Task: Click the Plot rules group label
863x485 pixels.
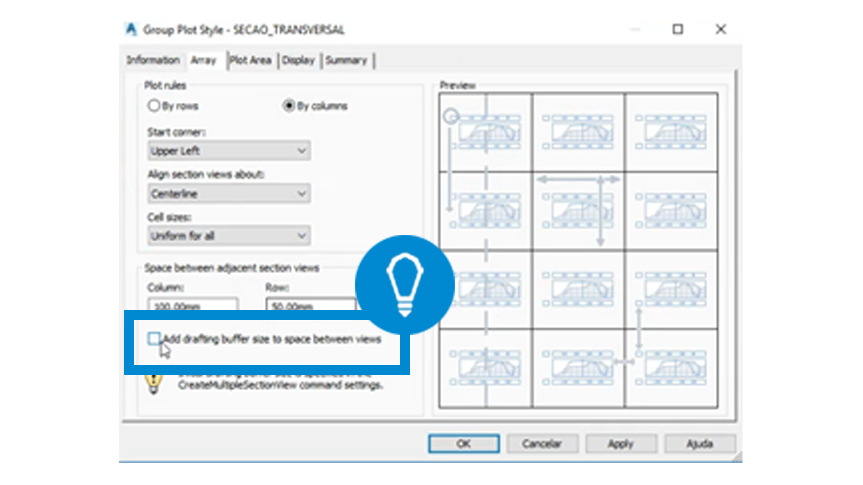Action: [x=165, y=85]
